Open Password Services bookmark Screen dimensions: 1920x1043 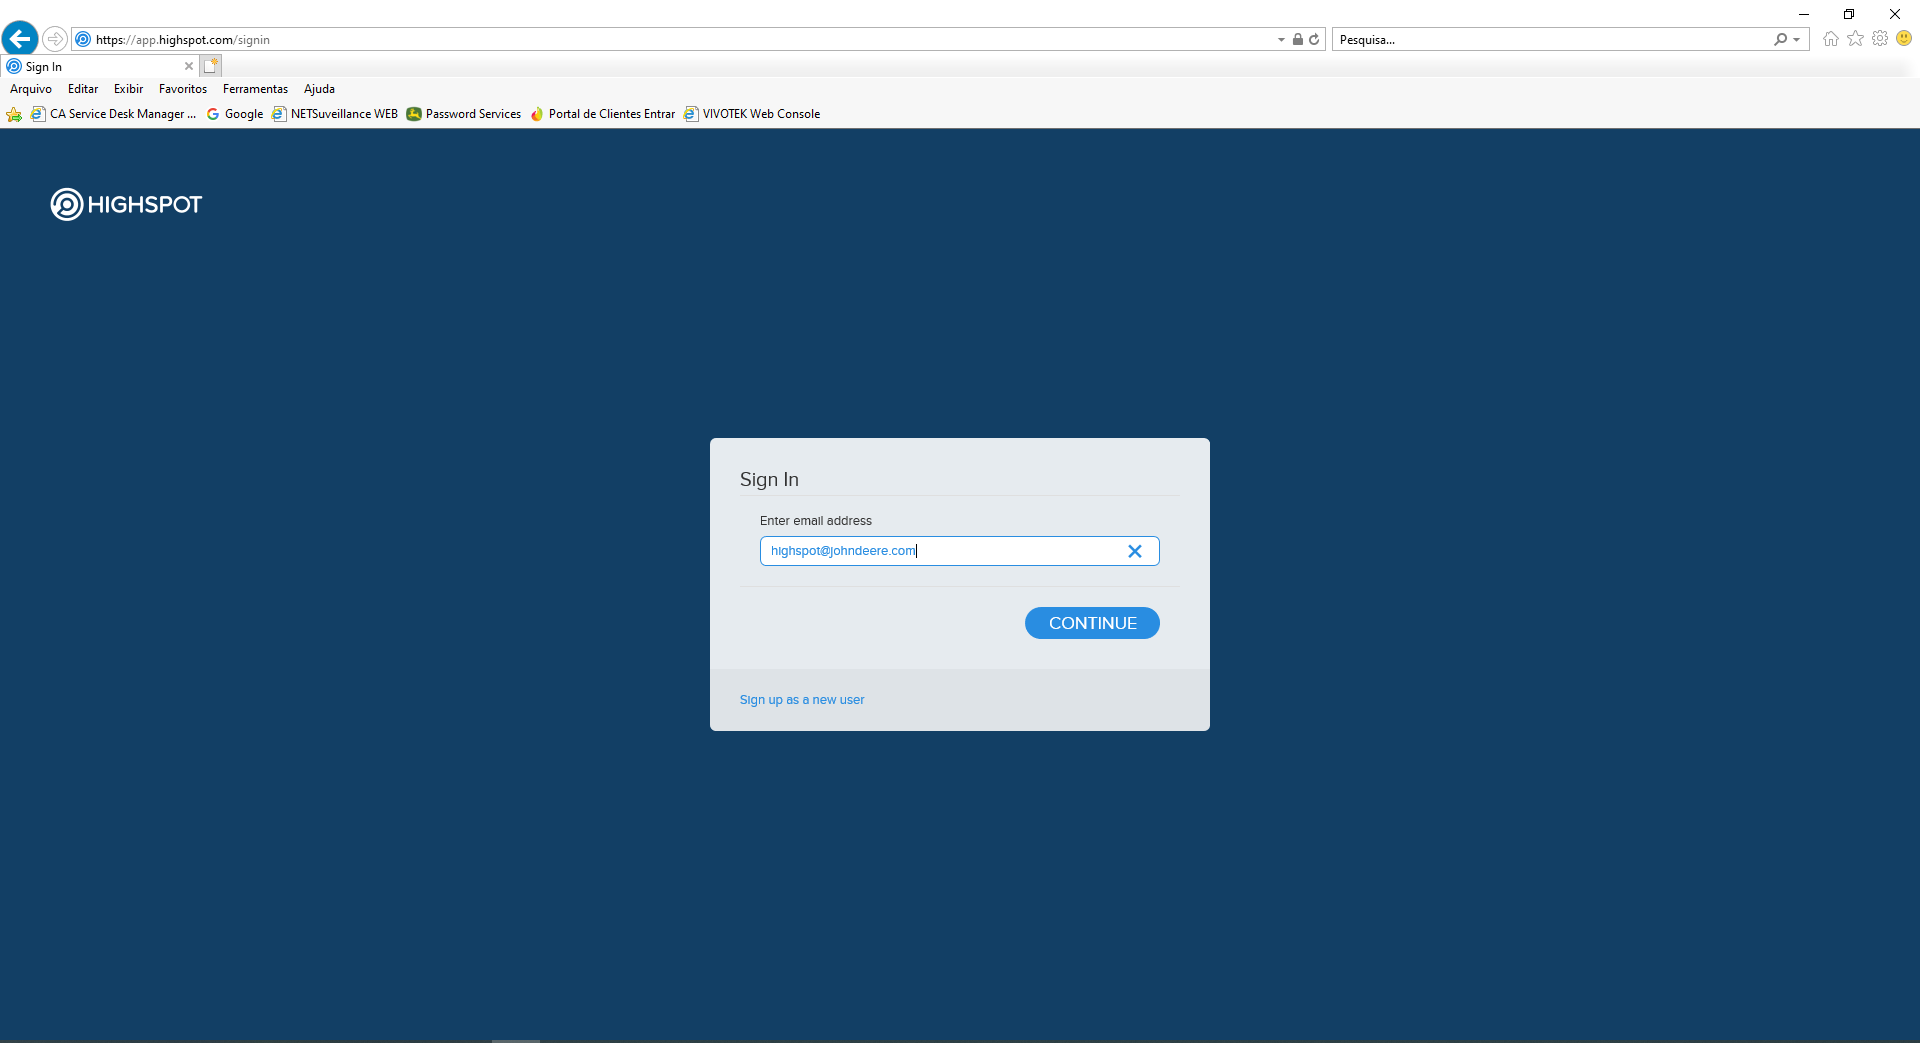(464, 114)
